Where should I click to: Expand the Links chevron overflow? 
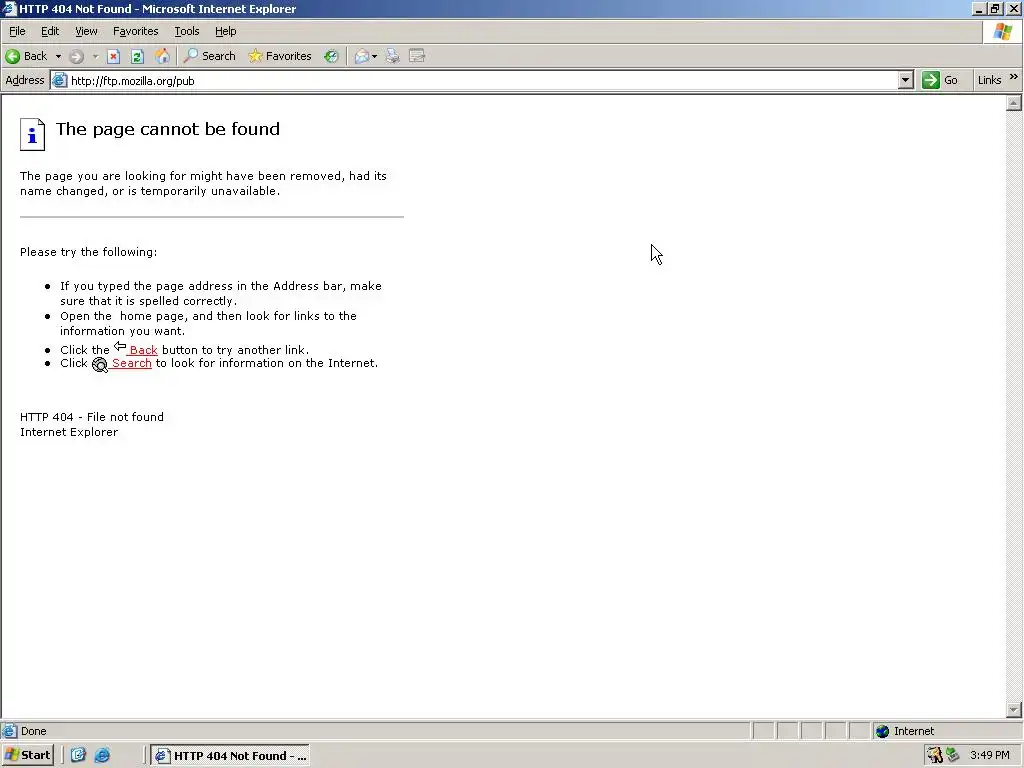(1014, 77)
